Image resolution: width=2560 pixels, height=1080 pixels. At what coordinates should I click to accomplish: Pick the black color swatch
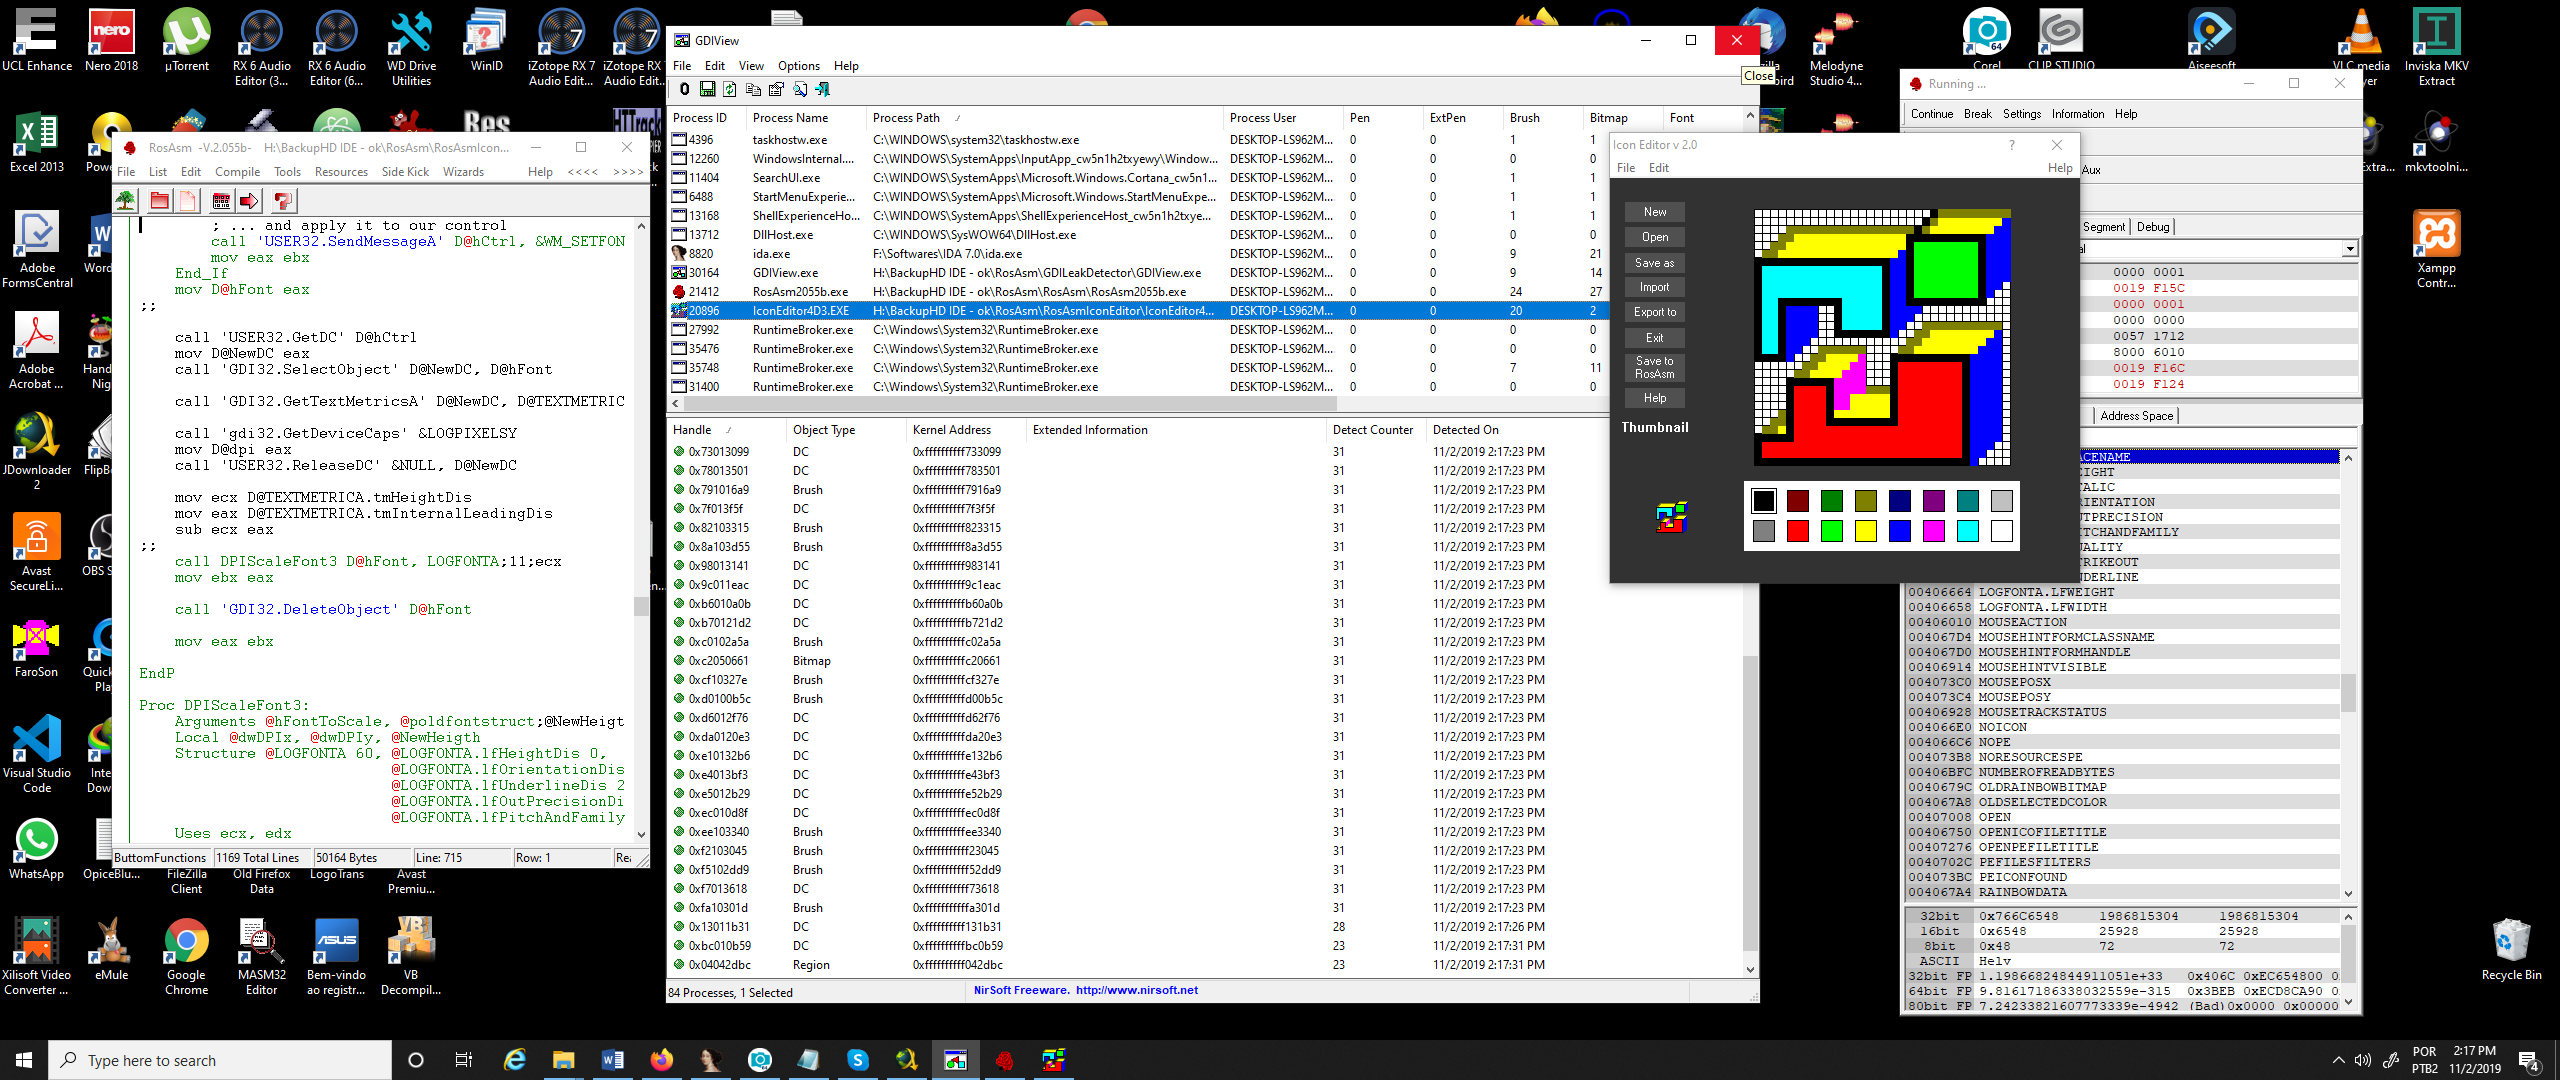click(1764, 501)
